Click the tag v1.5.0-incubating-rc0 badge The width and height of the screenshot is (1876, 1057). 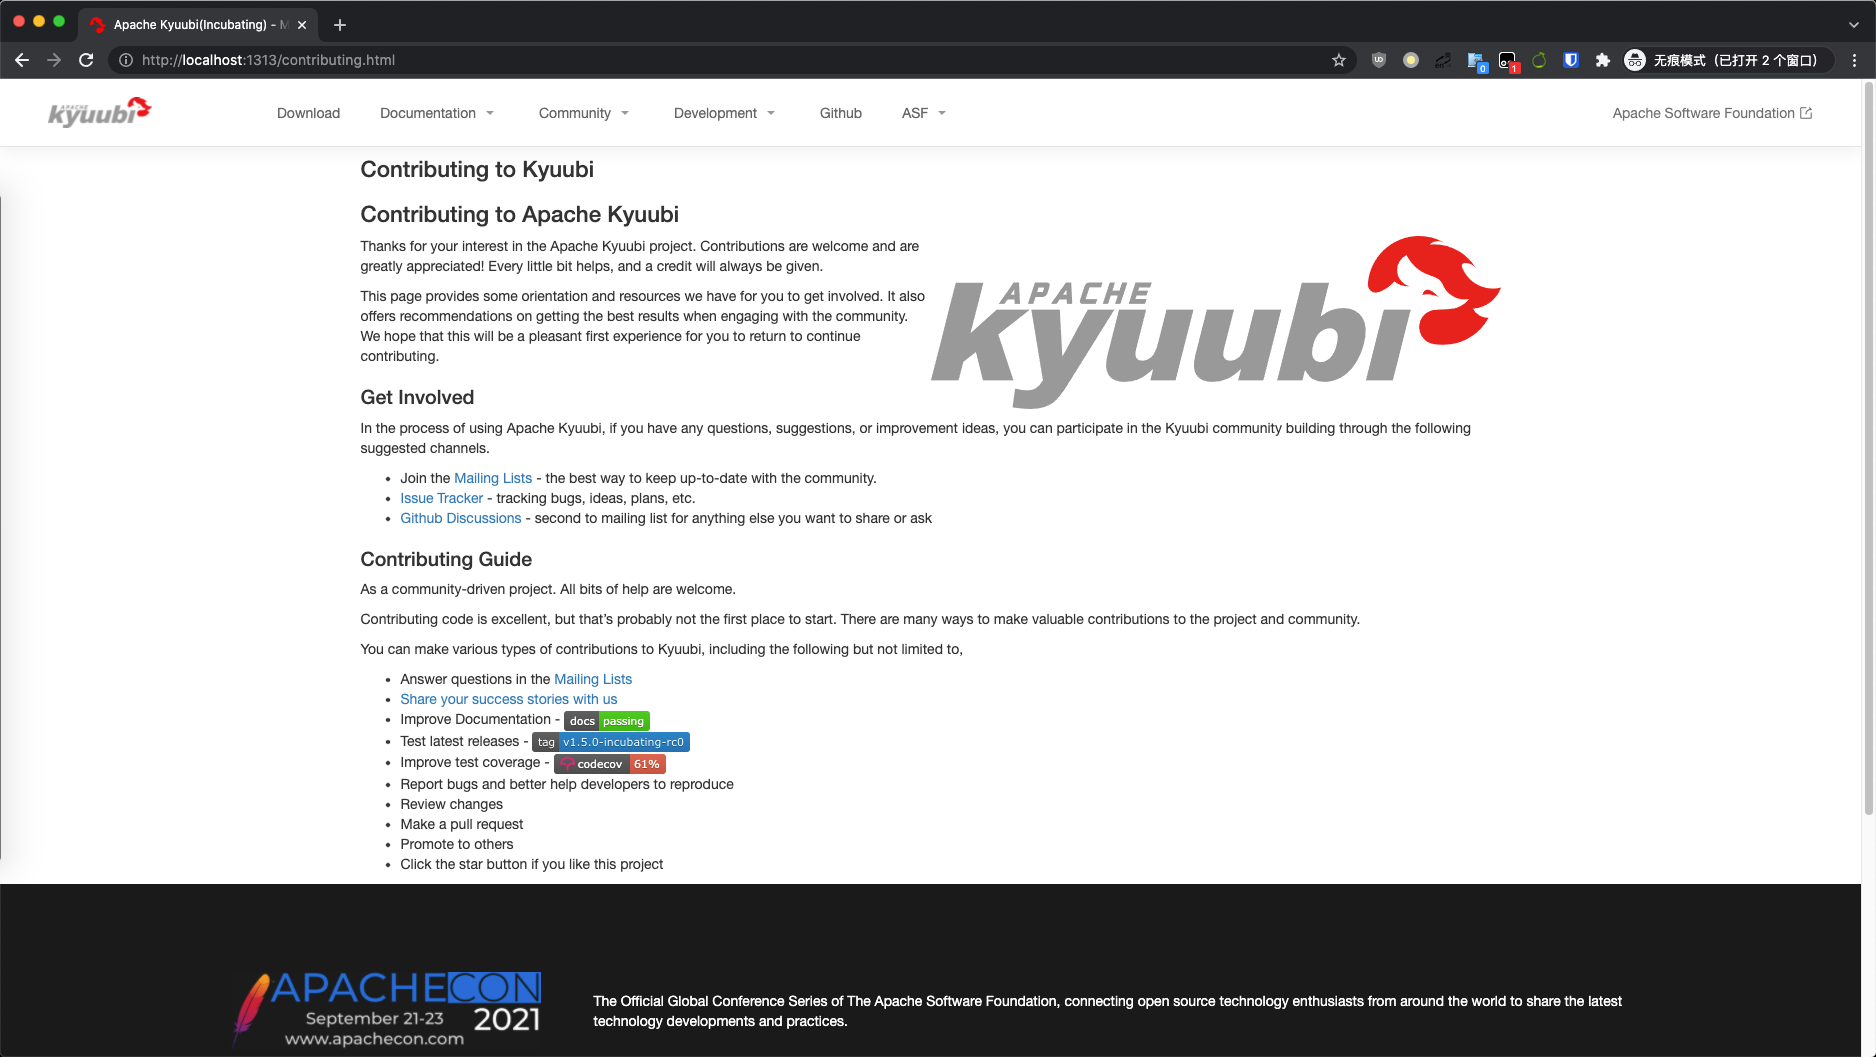point(611,742)
